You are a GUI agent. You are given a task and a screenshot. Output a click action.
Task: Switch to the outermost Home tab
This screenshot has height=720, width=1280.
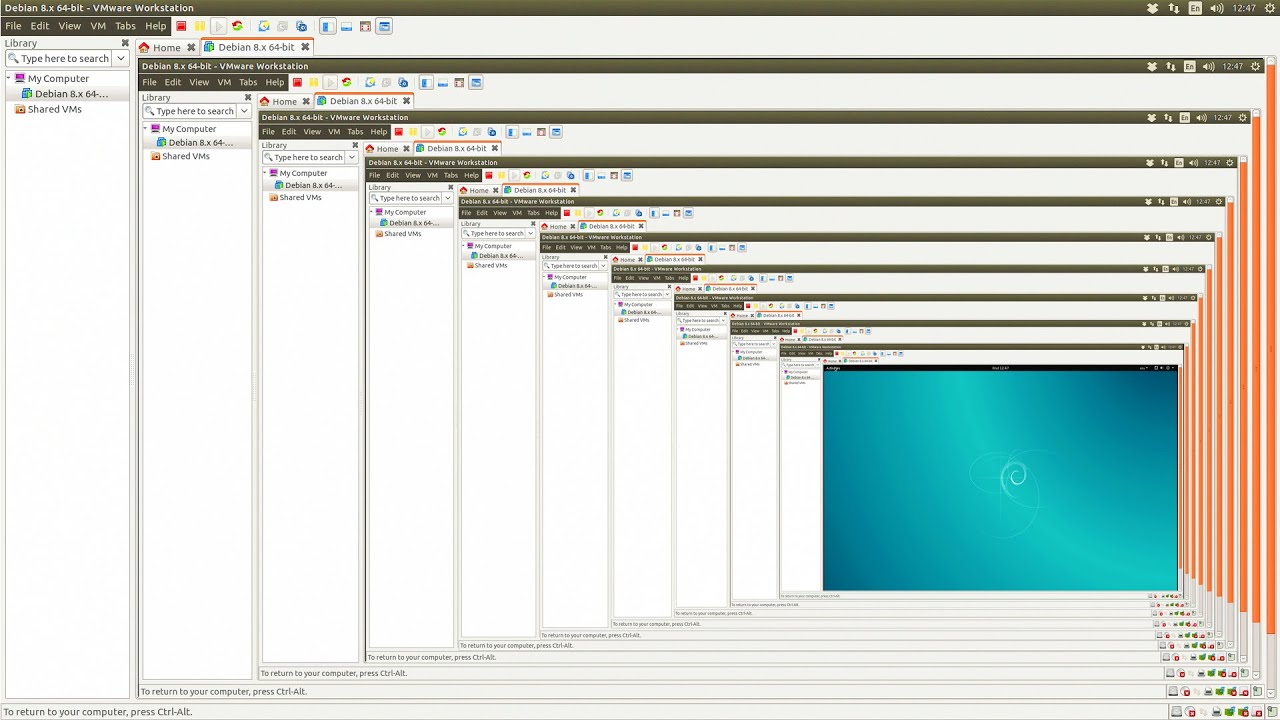[160, 47]
